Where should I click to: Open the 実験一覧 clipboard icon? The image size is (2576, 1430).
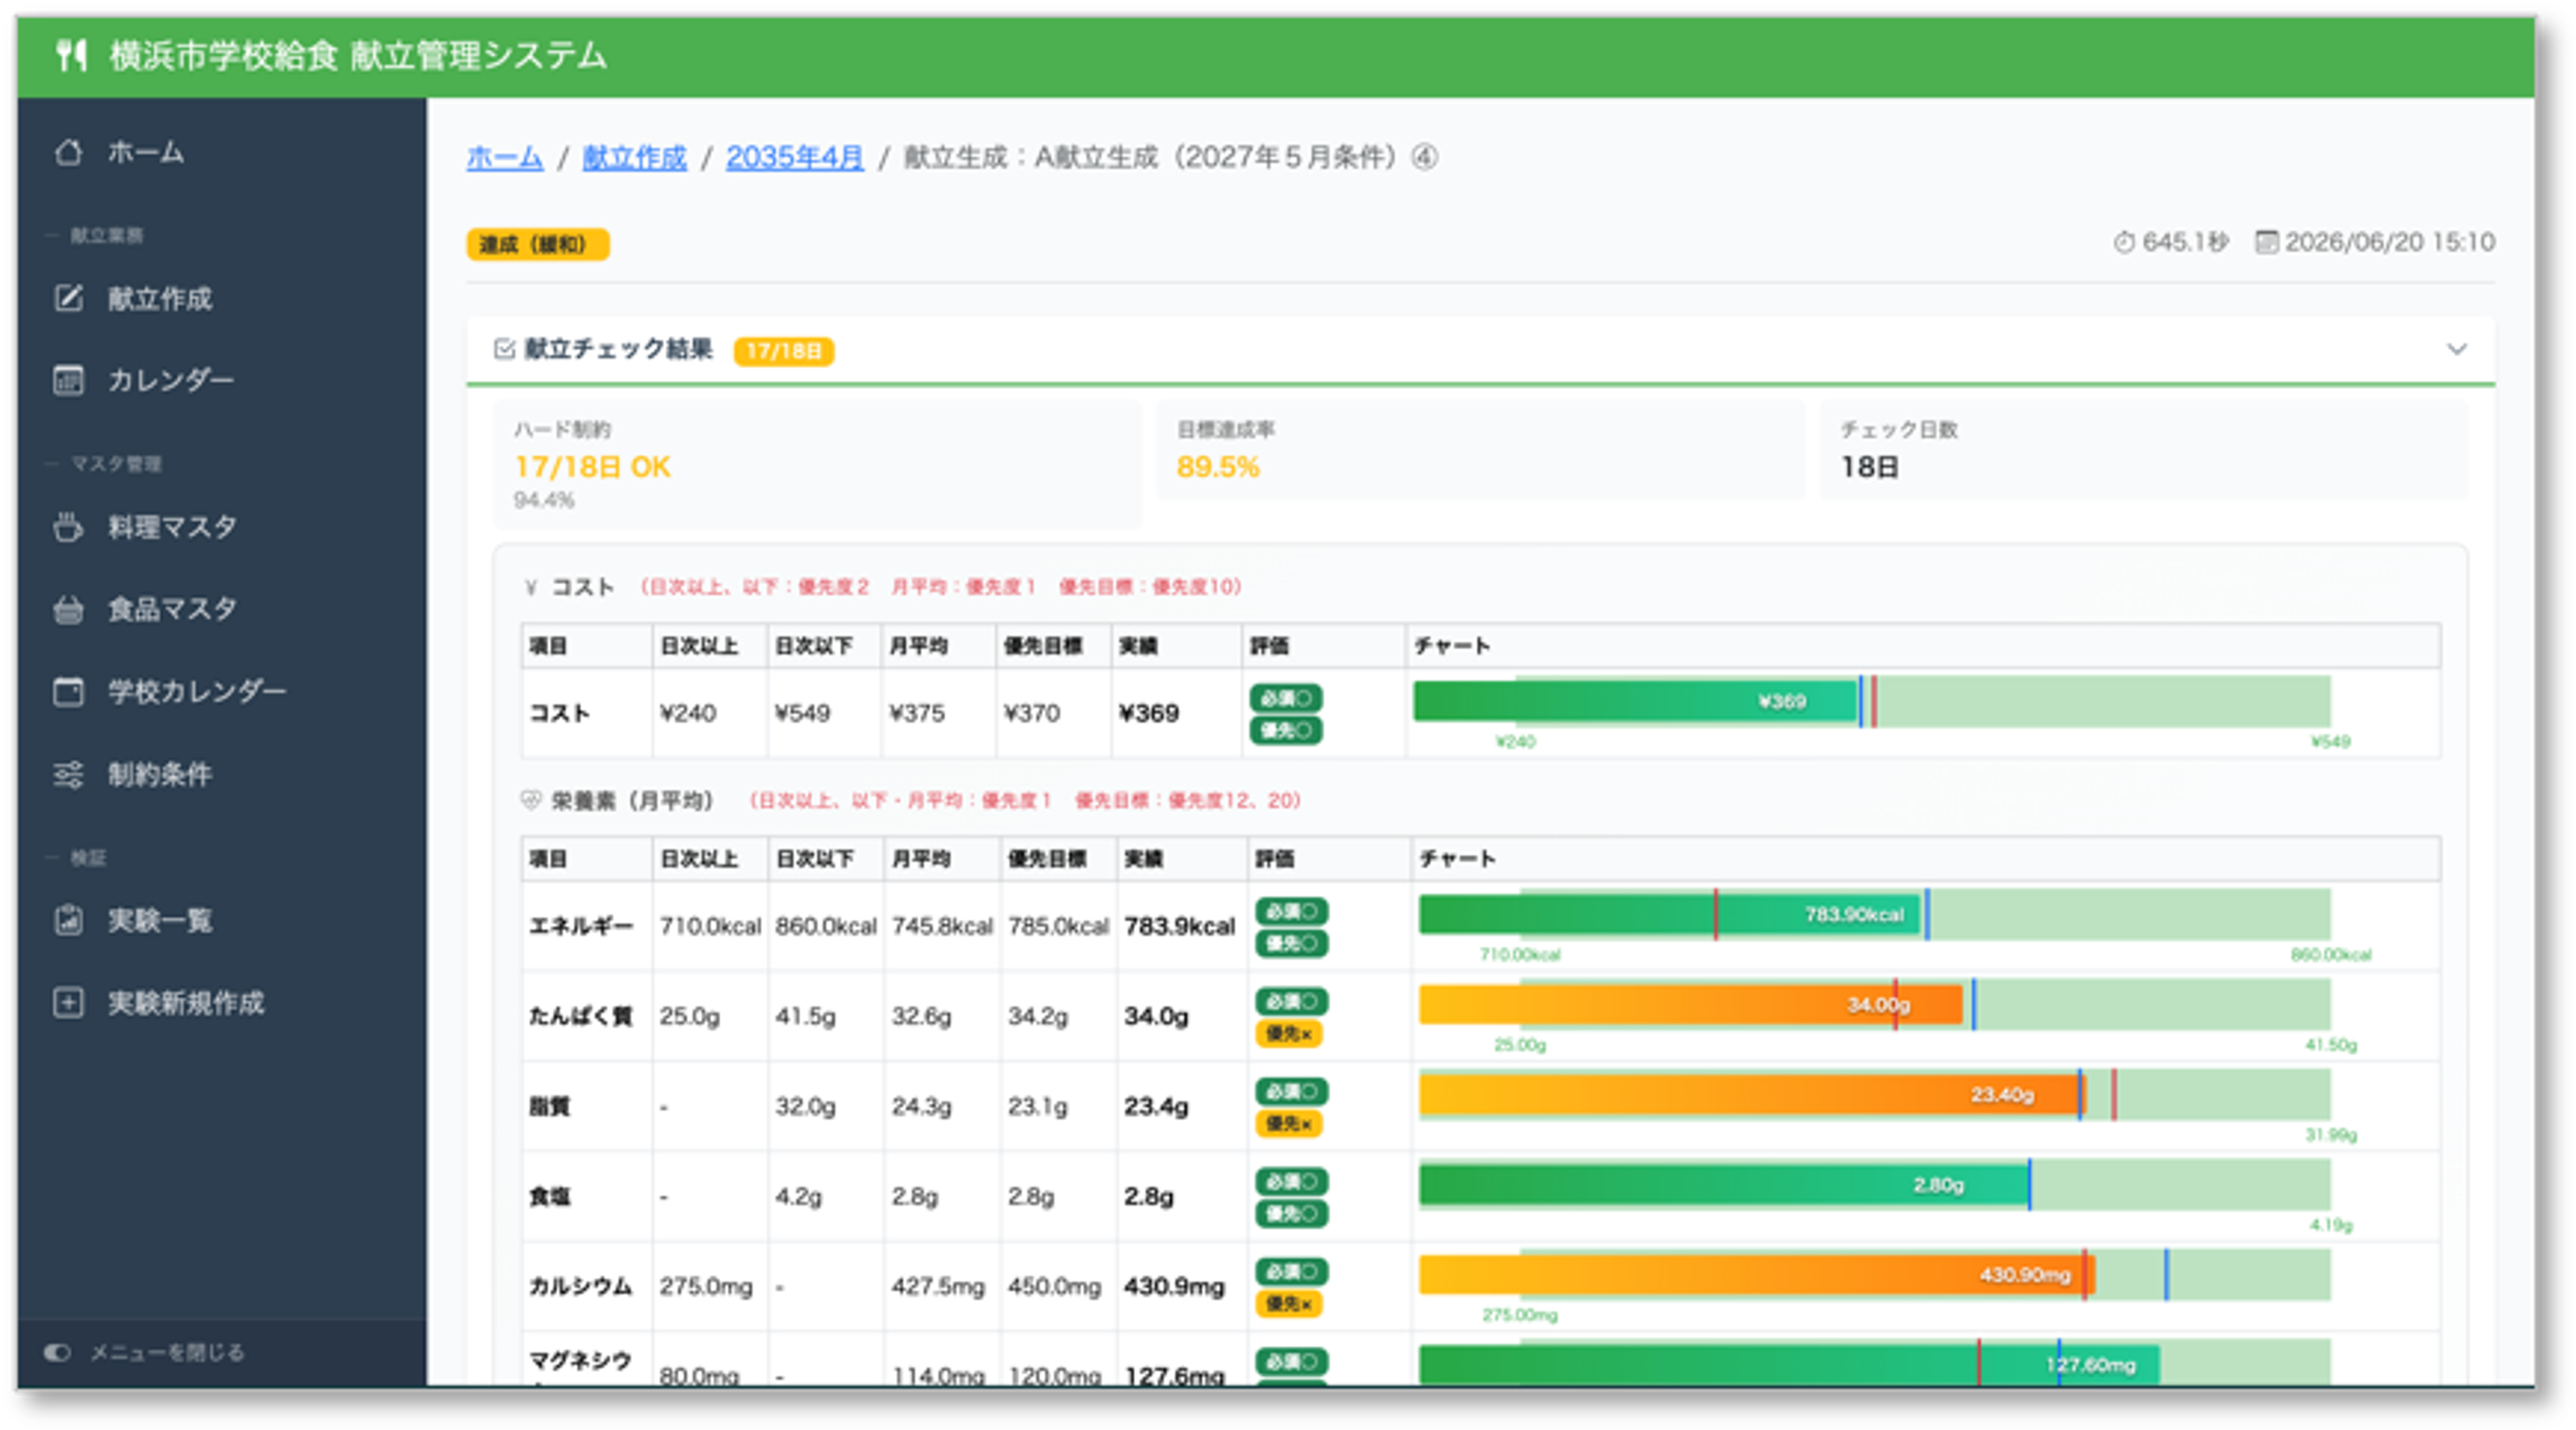click(x=68, y=920)
